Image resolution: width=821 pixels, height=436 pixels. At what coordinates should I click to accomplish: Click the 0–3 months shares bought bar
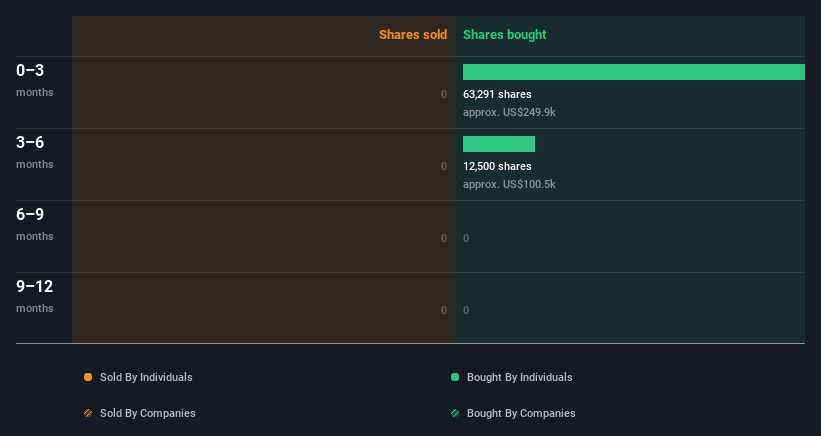coord(634,72)
